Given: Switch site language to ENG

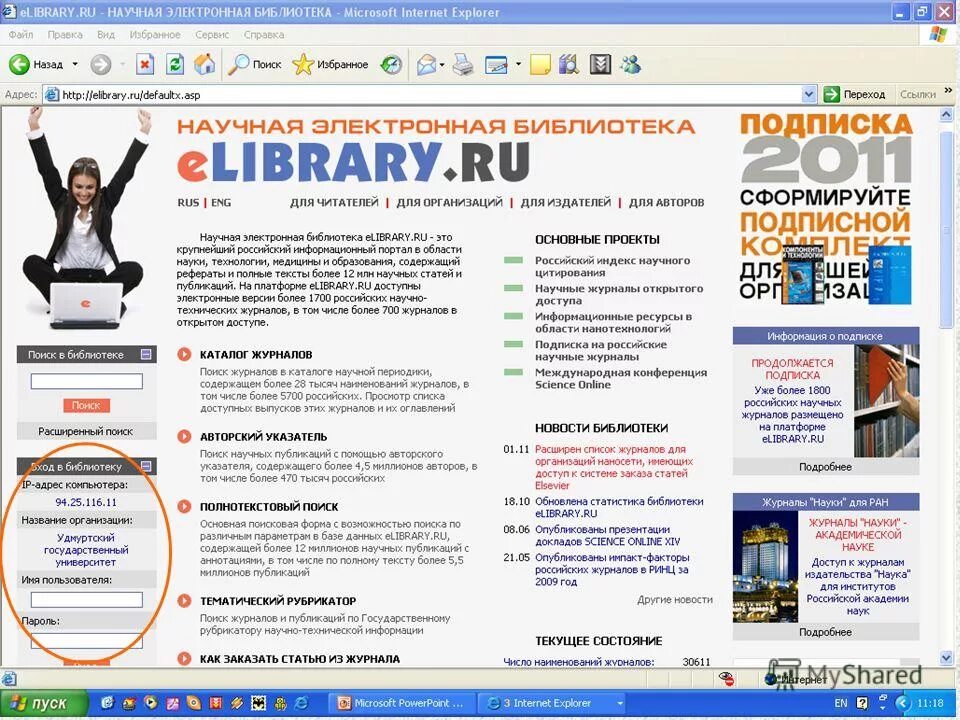Looking at the screenshot, I should point(221,202).
